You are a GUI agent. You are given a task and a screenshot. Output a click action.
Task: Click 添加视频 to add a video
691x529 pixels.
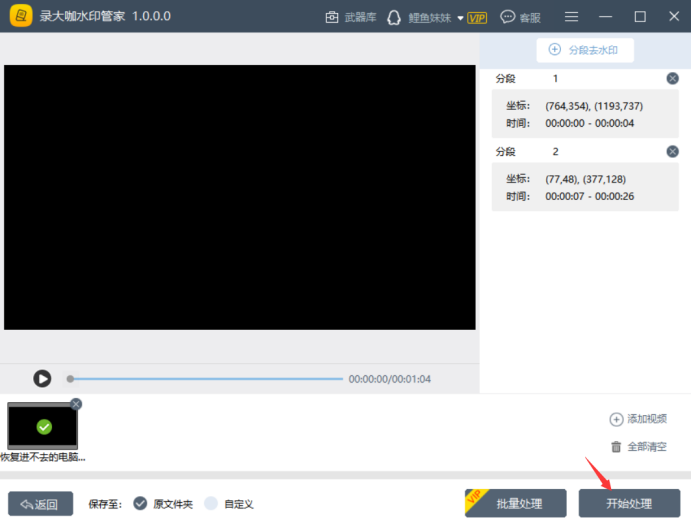638,419
